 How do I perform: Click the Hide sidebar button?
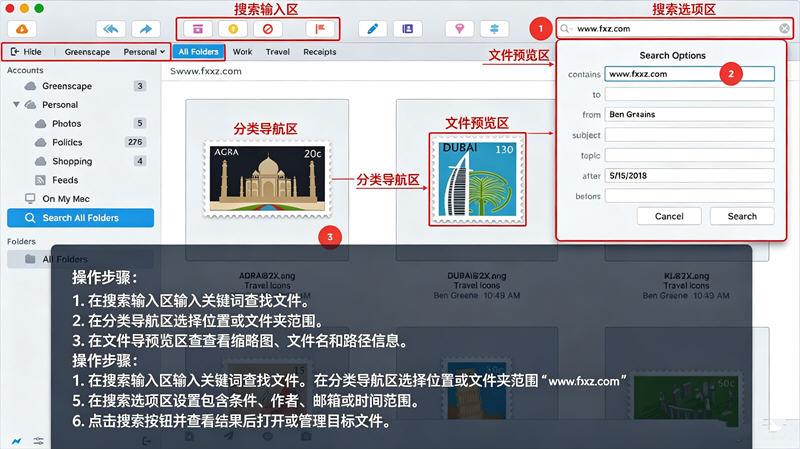27,52
